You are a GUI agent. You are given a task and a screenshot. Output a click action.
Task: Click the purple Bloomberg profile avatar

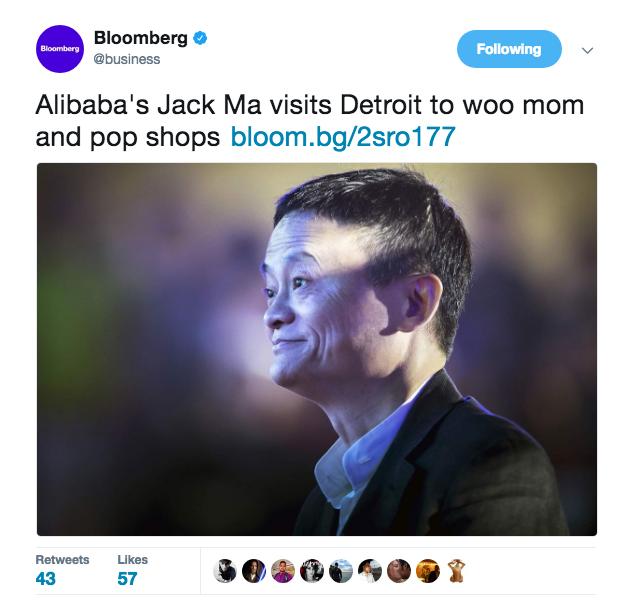click(60, 49)
